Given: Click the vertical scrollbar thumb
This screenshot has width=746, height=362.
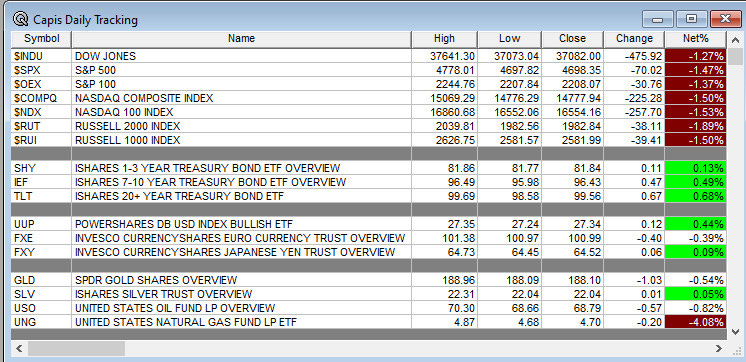Looking at the screenshot, I should point(736,57).
